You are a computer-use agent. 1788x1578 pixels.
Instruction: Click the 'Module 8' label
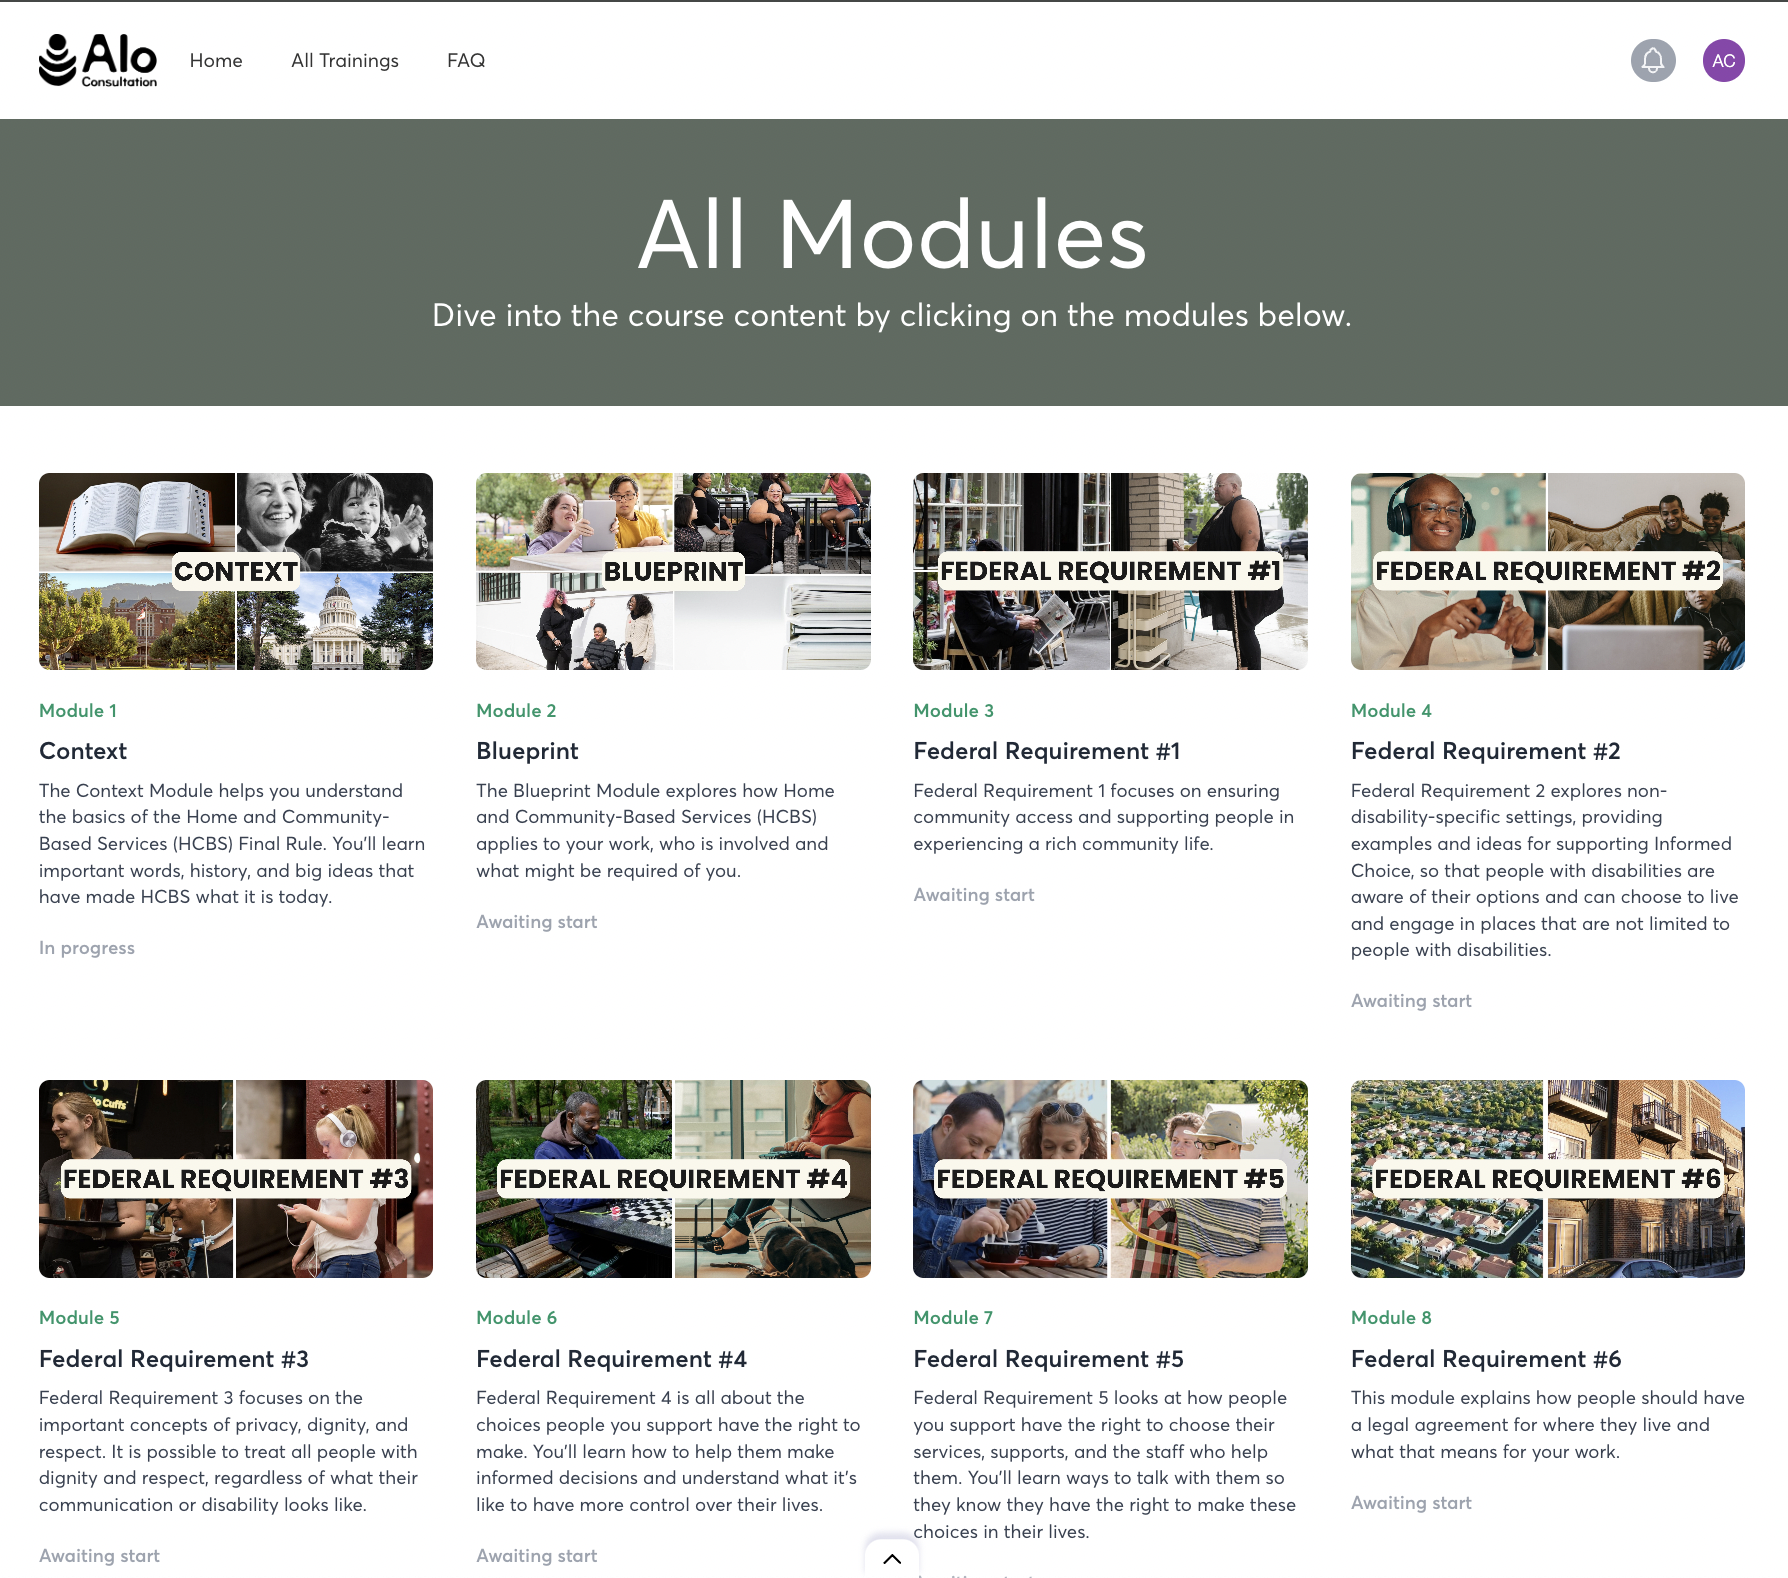point(1391,1318)
